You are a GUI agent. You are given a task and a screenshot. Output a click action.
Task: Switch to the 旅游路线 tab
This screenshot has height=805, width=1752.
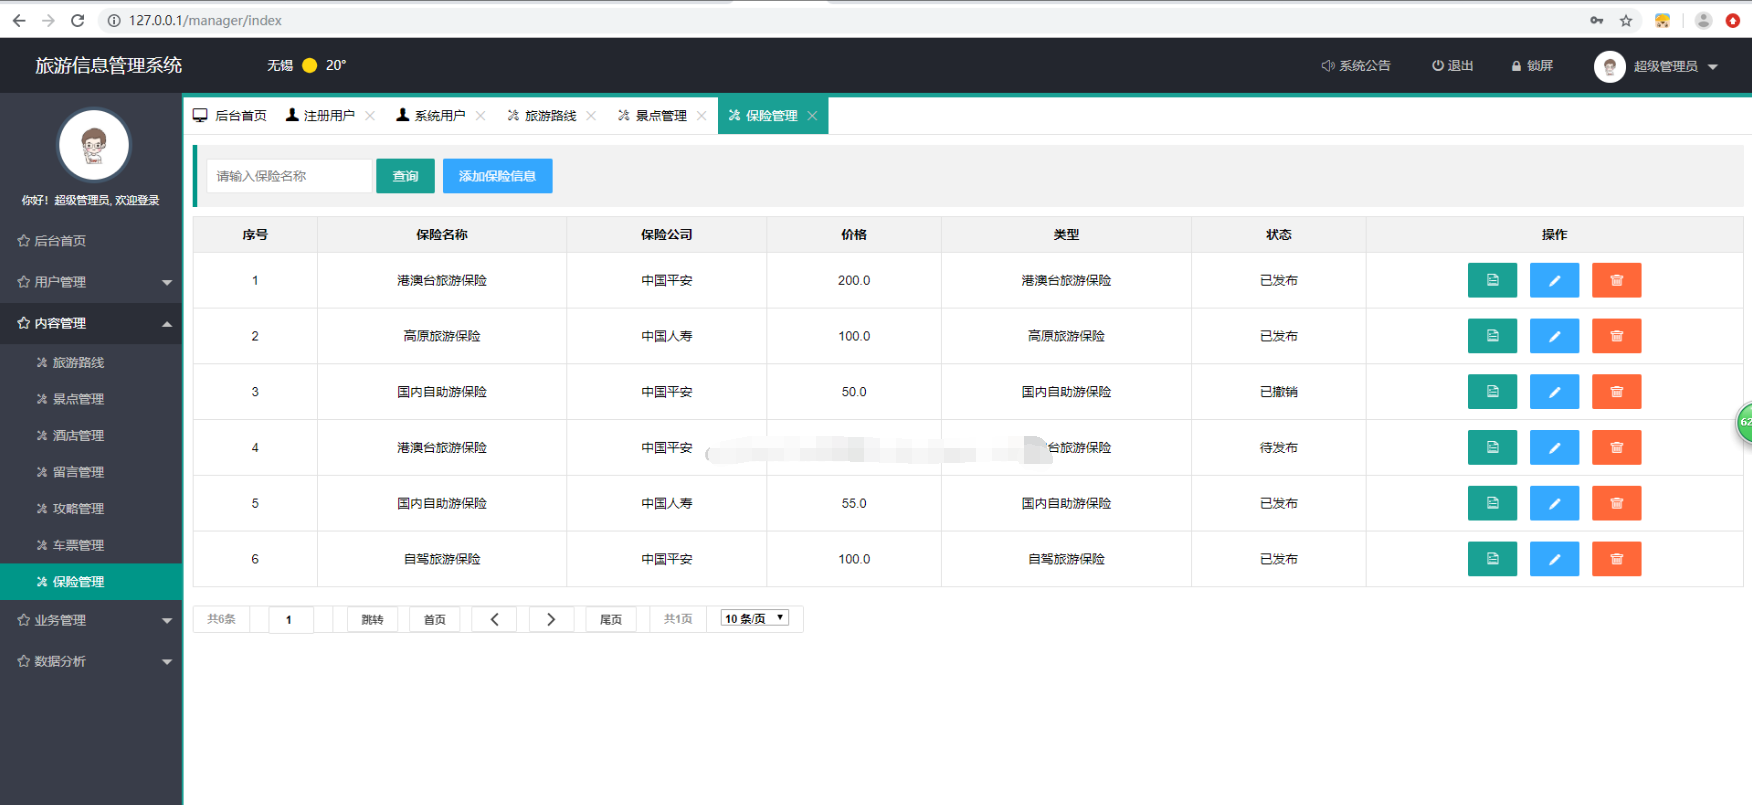542,116
